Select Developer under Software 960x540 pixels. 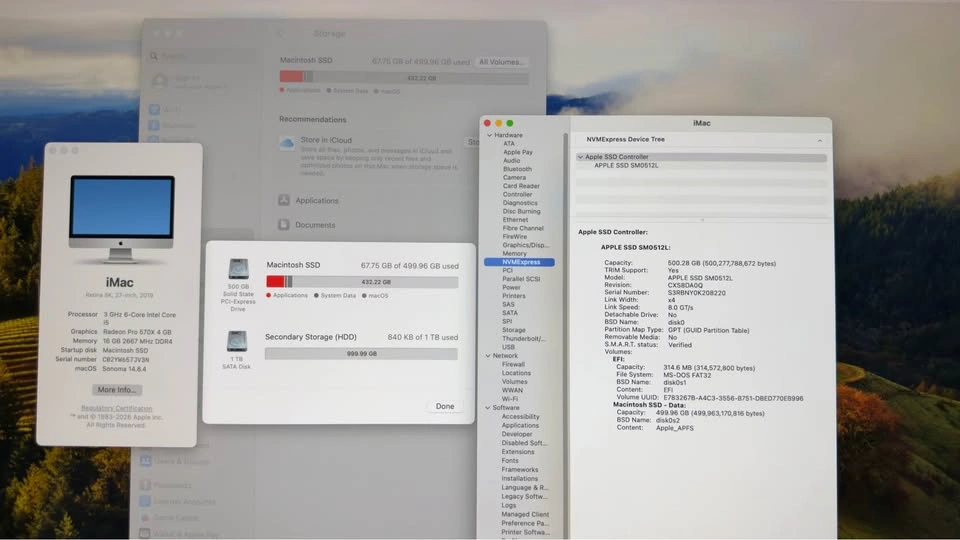[517, 434]
